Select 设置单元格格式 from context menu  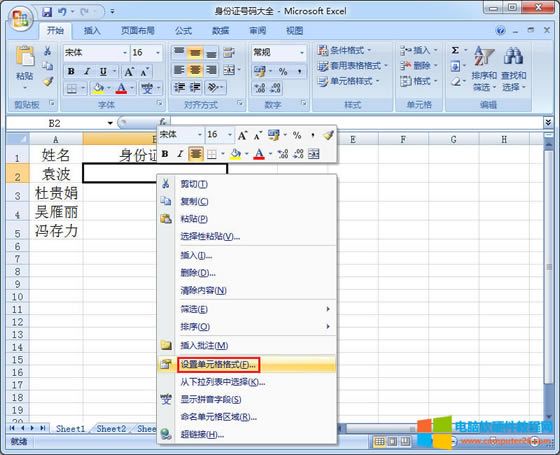tap(218, 365)
